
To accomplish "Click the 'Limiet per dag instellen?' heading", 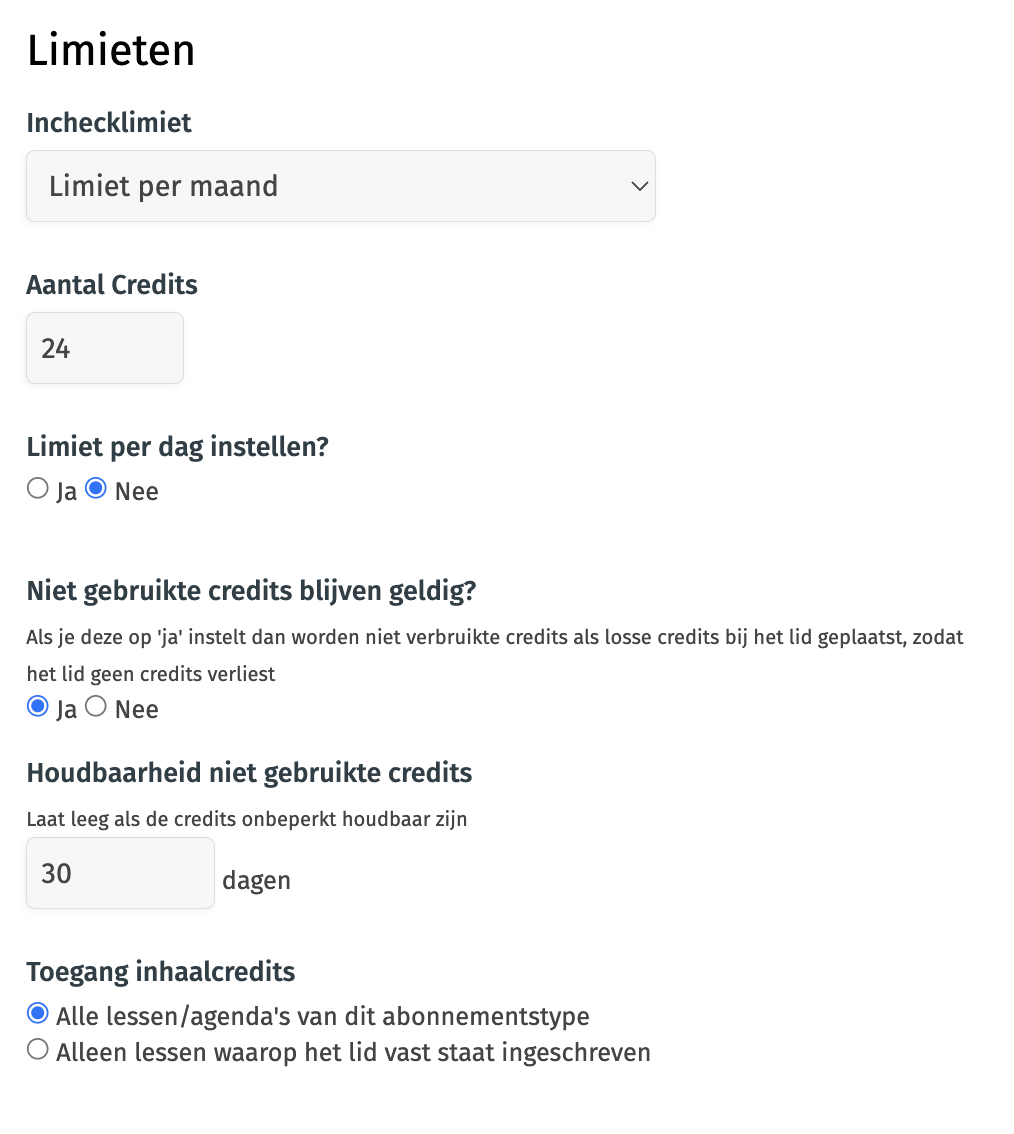I will tap(178, 447).
